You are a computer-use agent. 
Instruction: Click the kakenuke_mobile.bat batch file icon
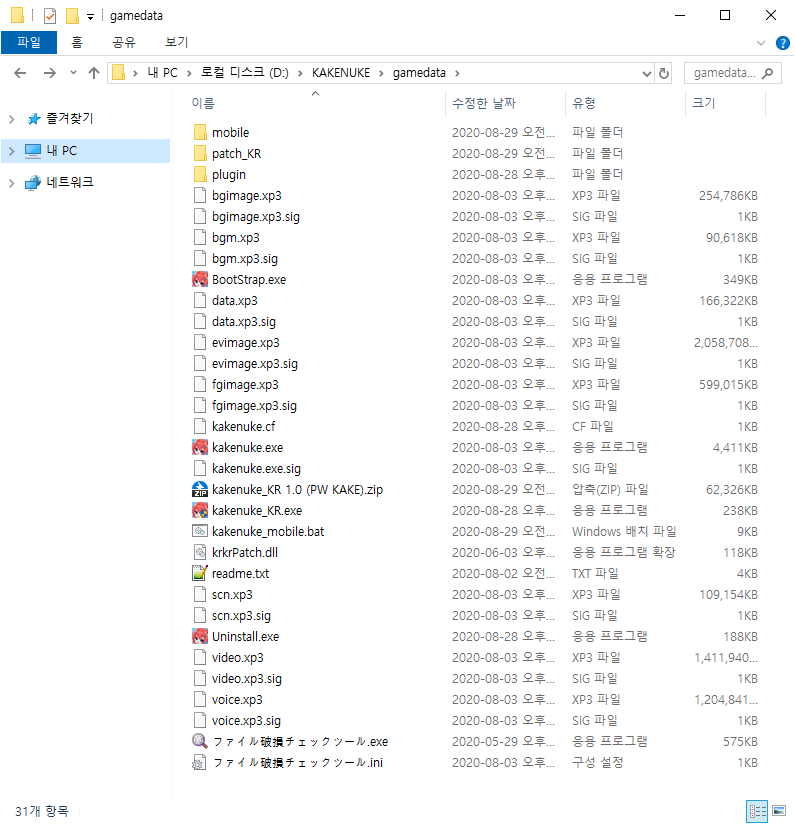click(200, 531)
